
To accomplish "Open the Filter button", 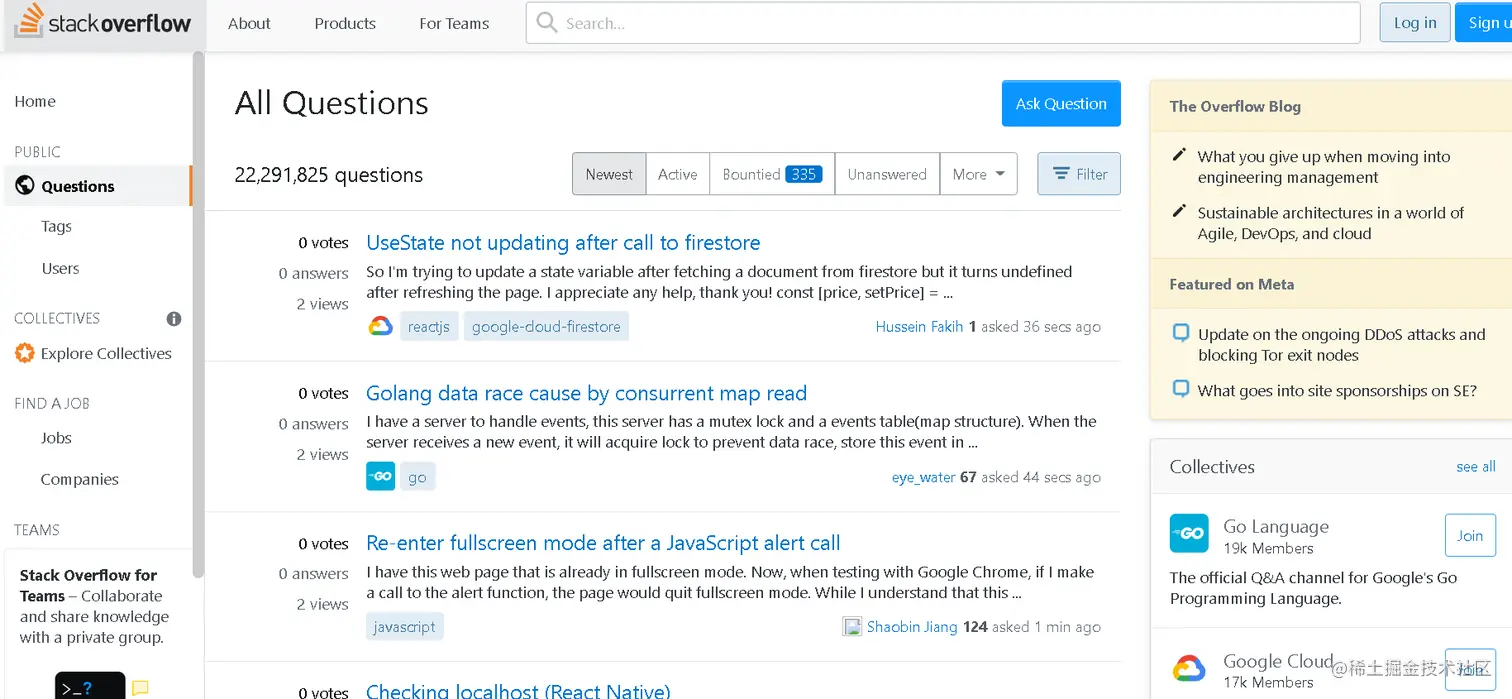I will coord(1079,174).
